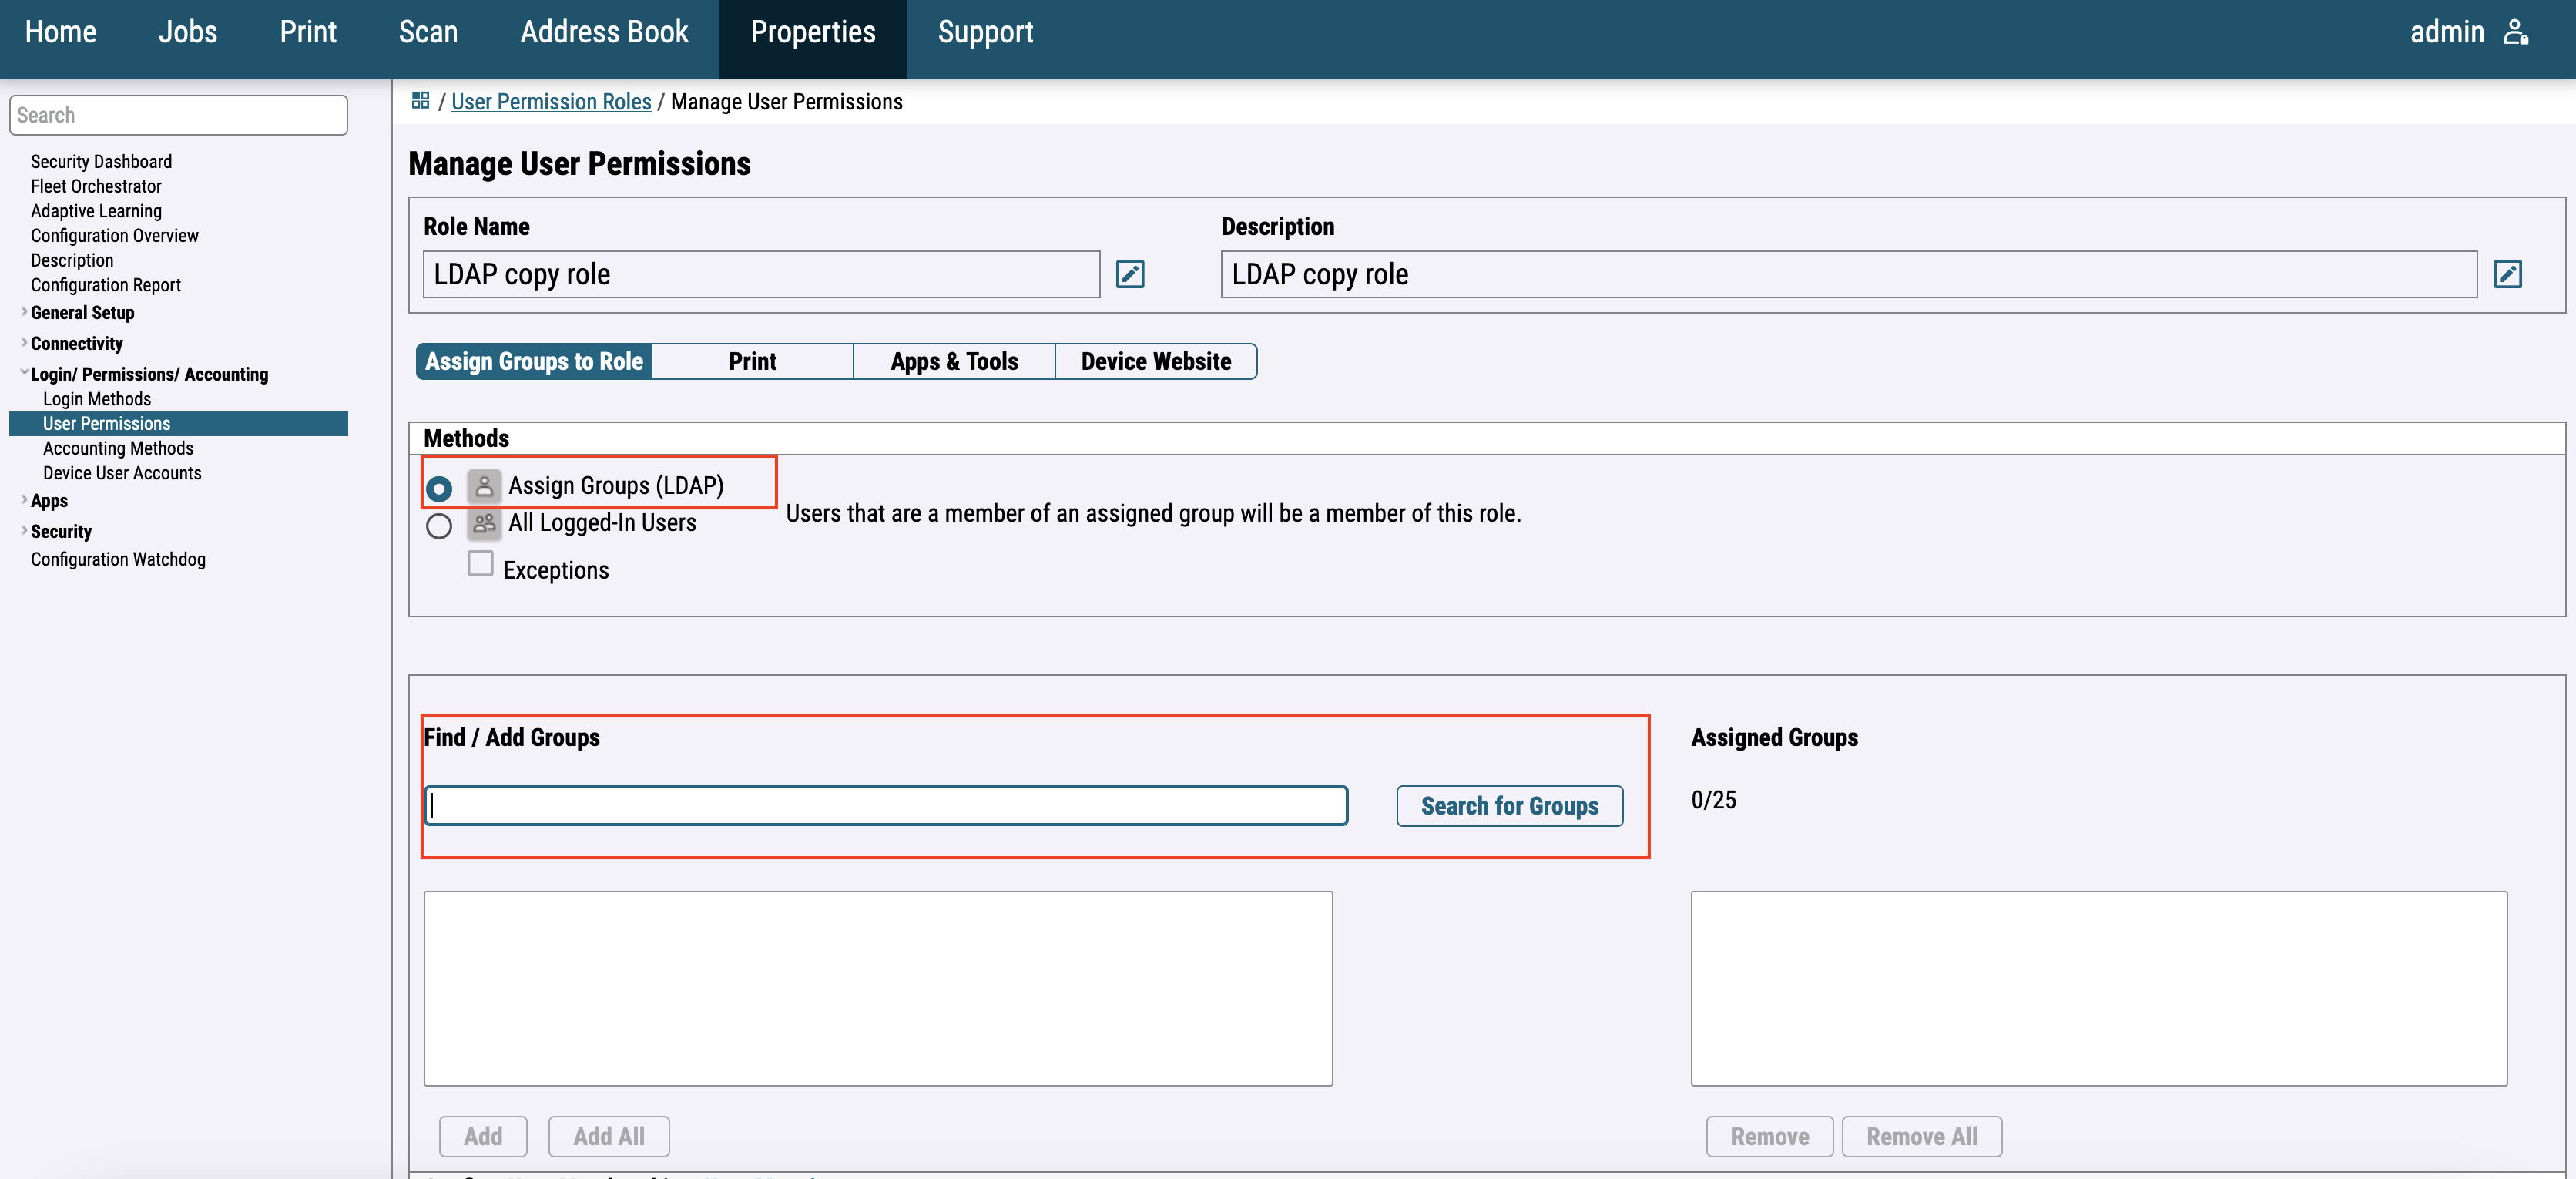Screen dimensions: 2576x1179
Task: Enable the Exceptions checkbox
Action: click(x=480, y=564)
